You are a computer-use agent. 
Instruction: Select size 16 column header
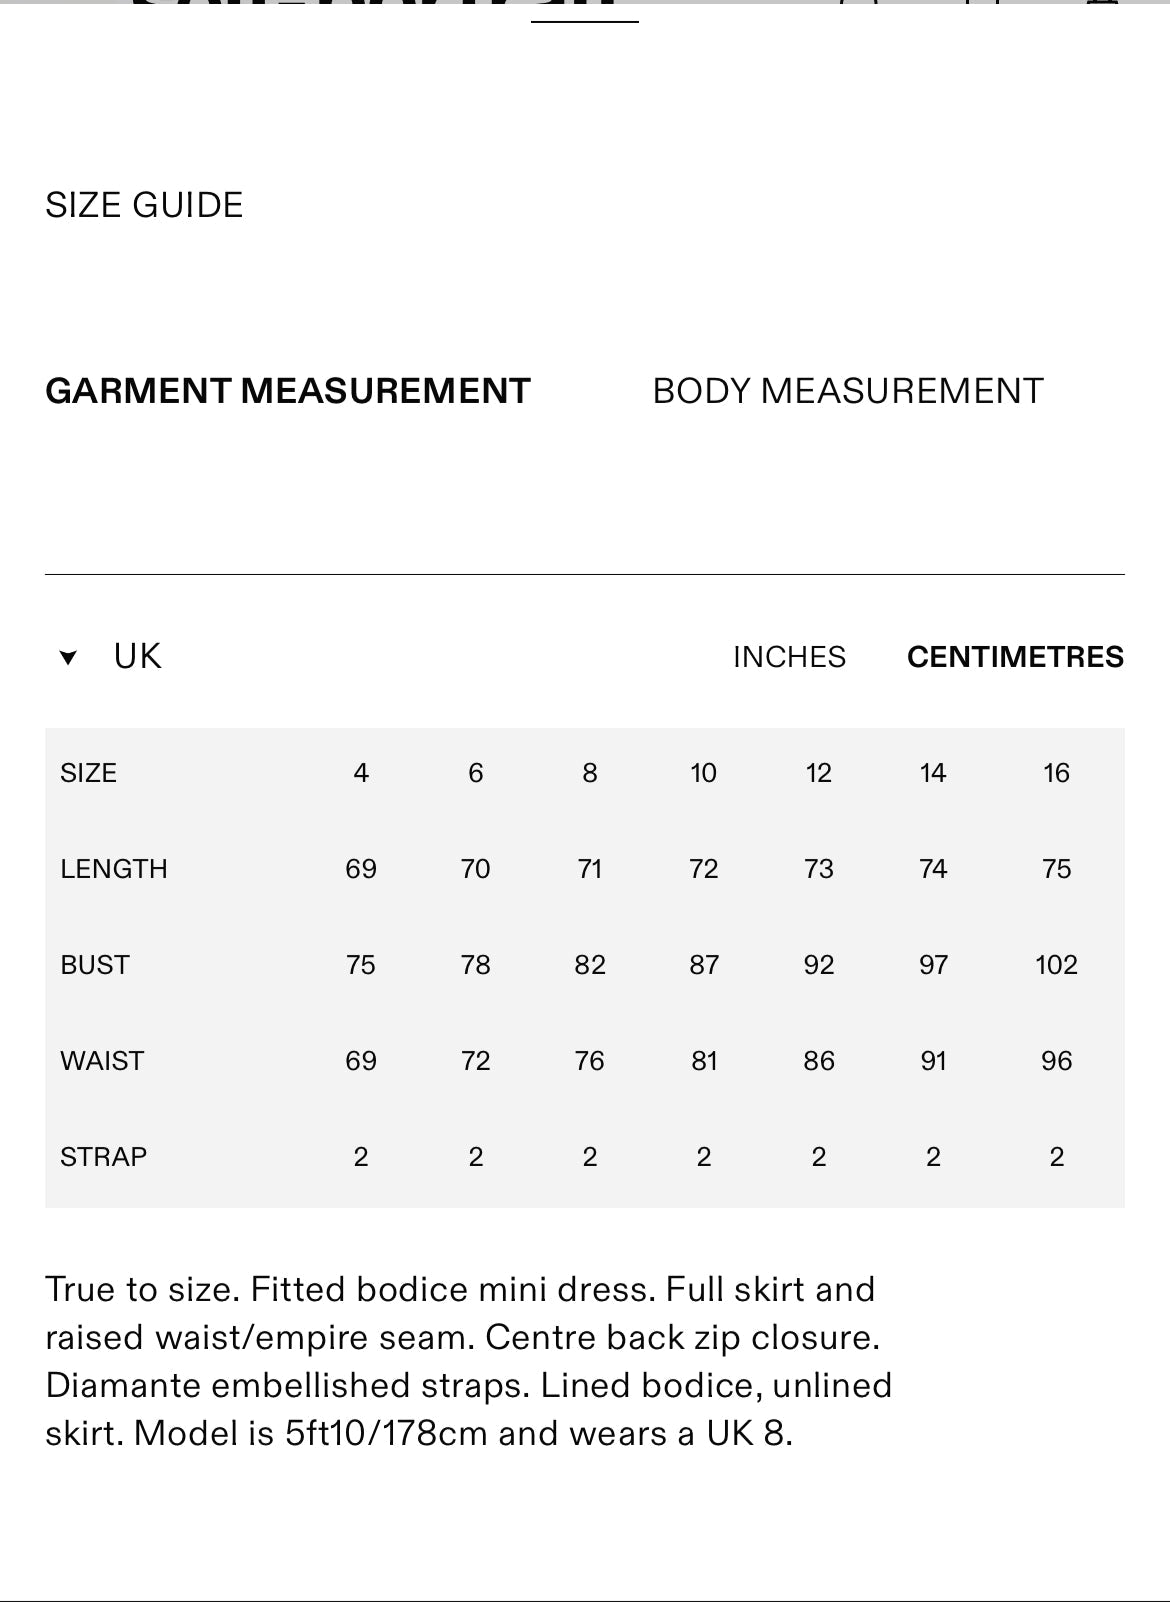click(1056, 773)
